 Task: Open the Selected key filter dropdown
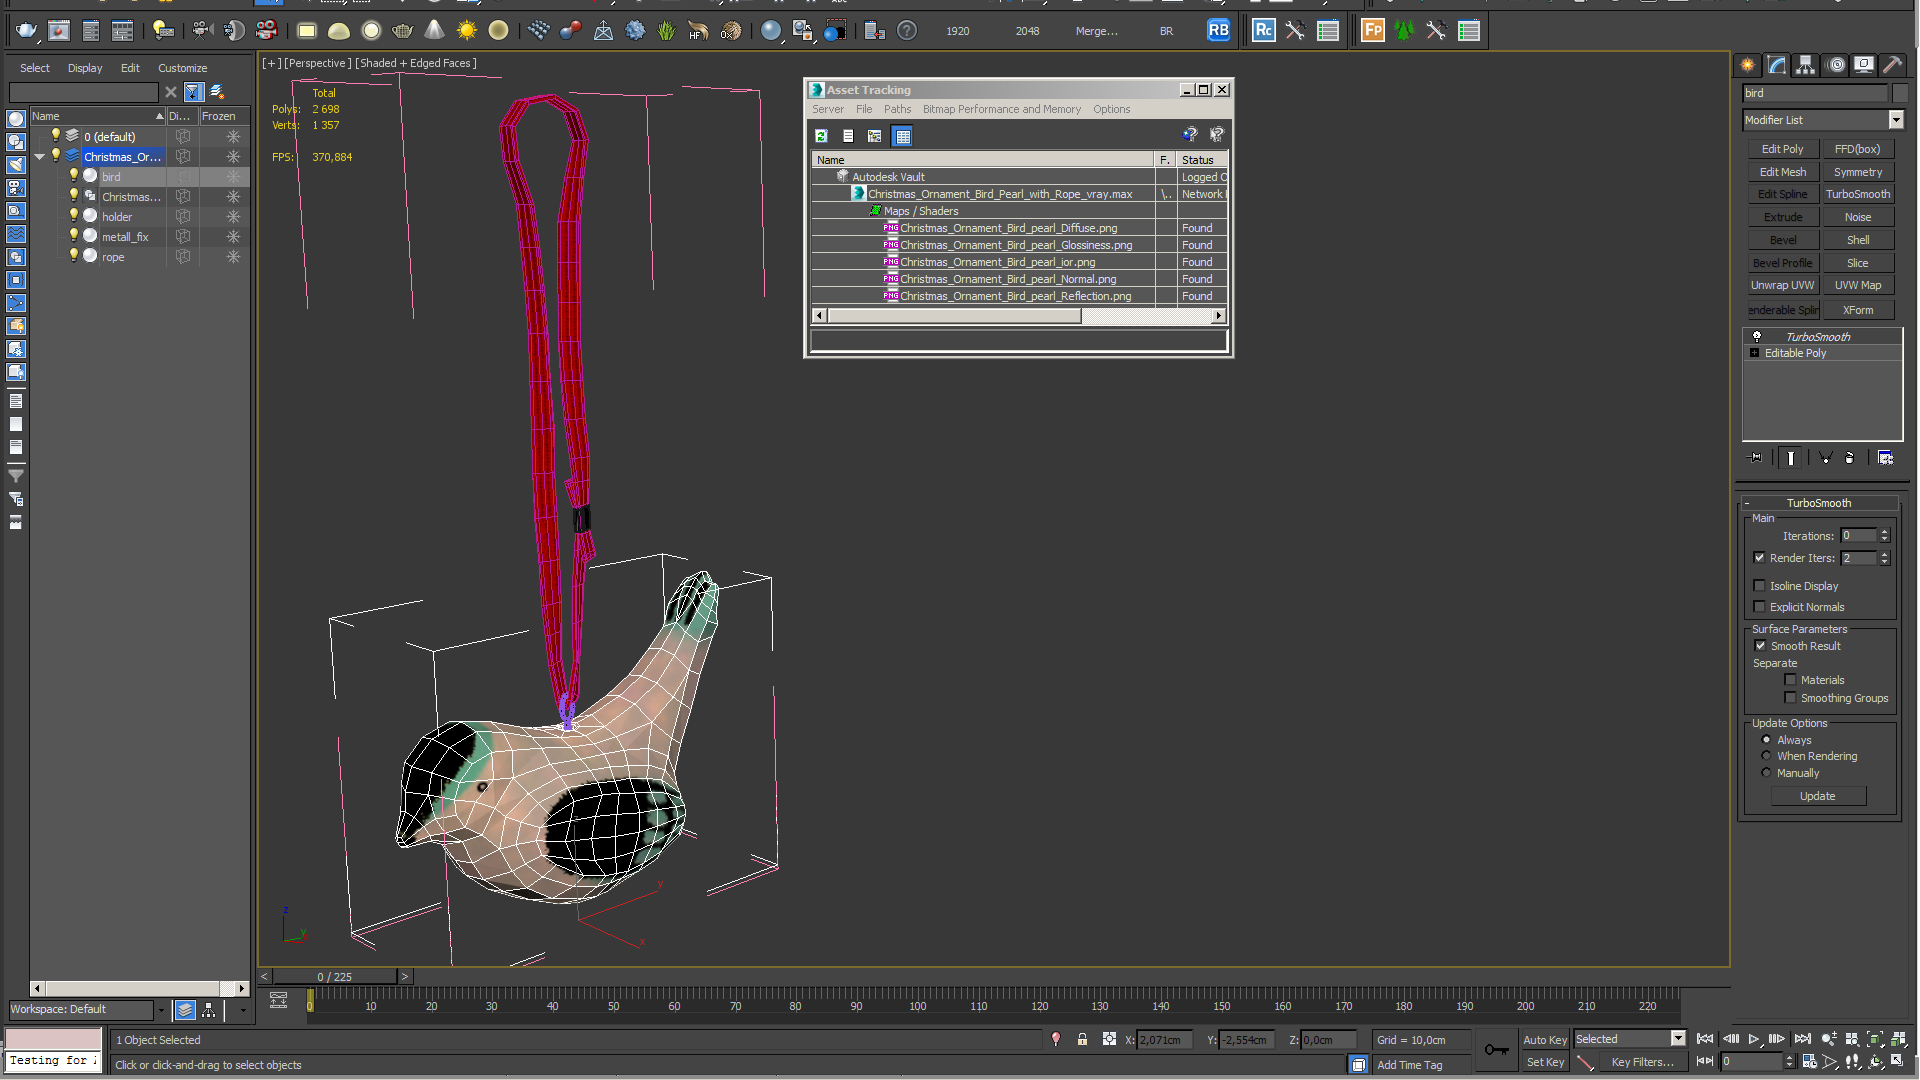(x=1678, y=1039)
